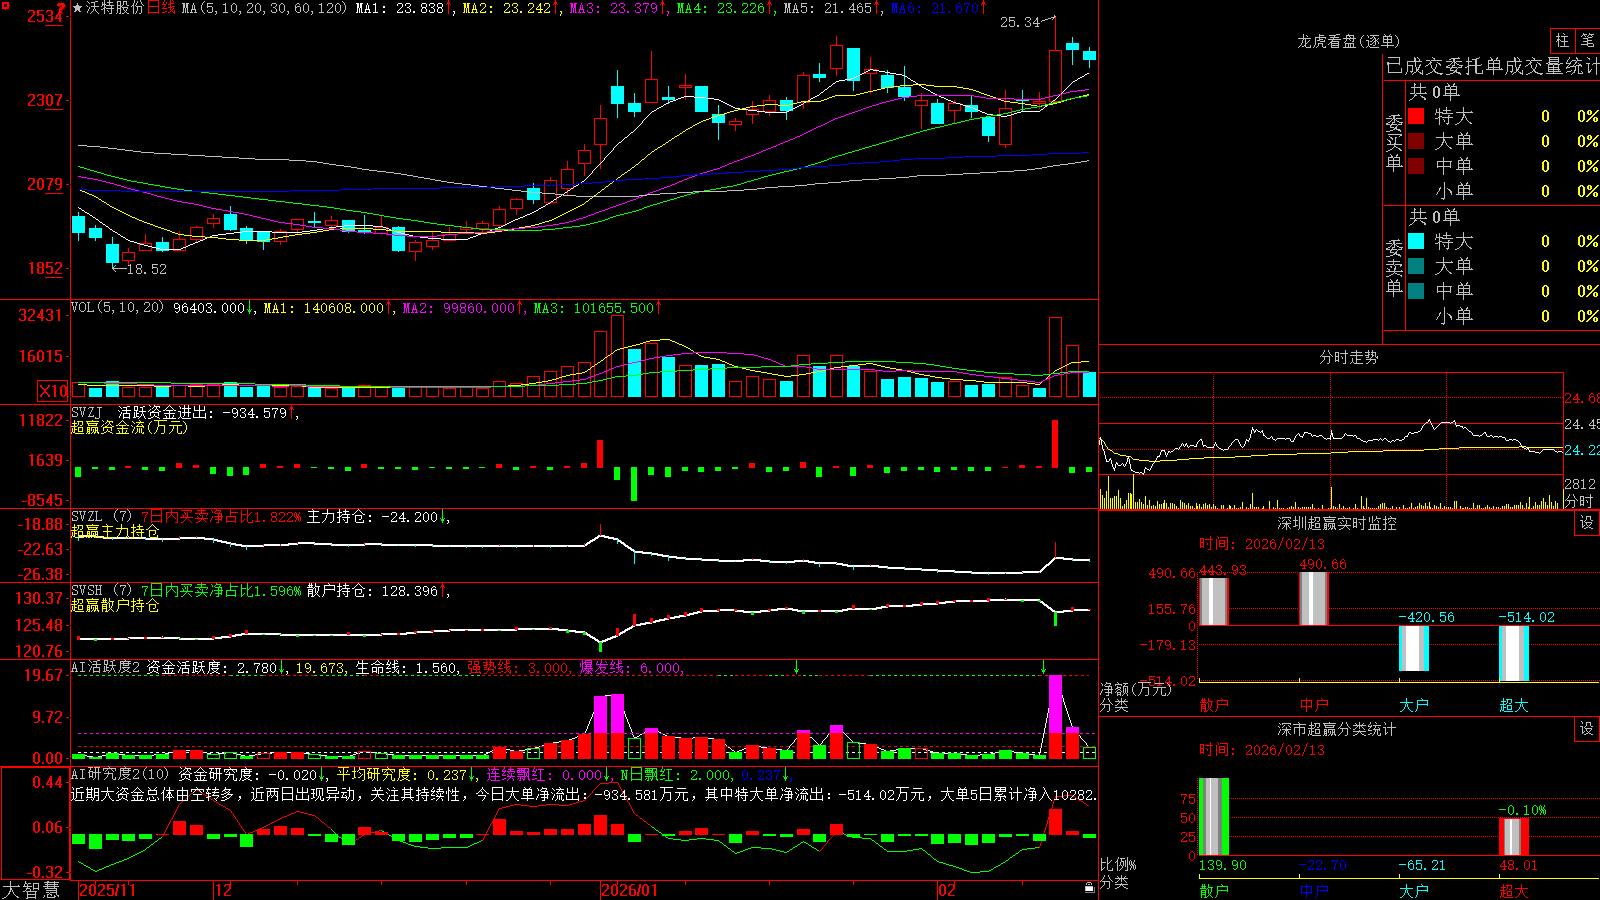Click the 超赢散户持仓 label

click(x=115, y=605)
